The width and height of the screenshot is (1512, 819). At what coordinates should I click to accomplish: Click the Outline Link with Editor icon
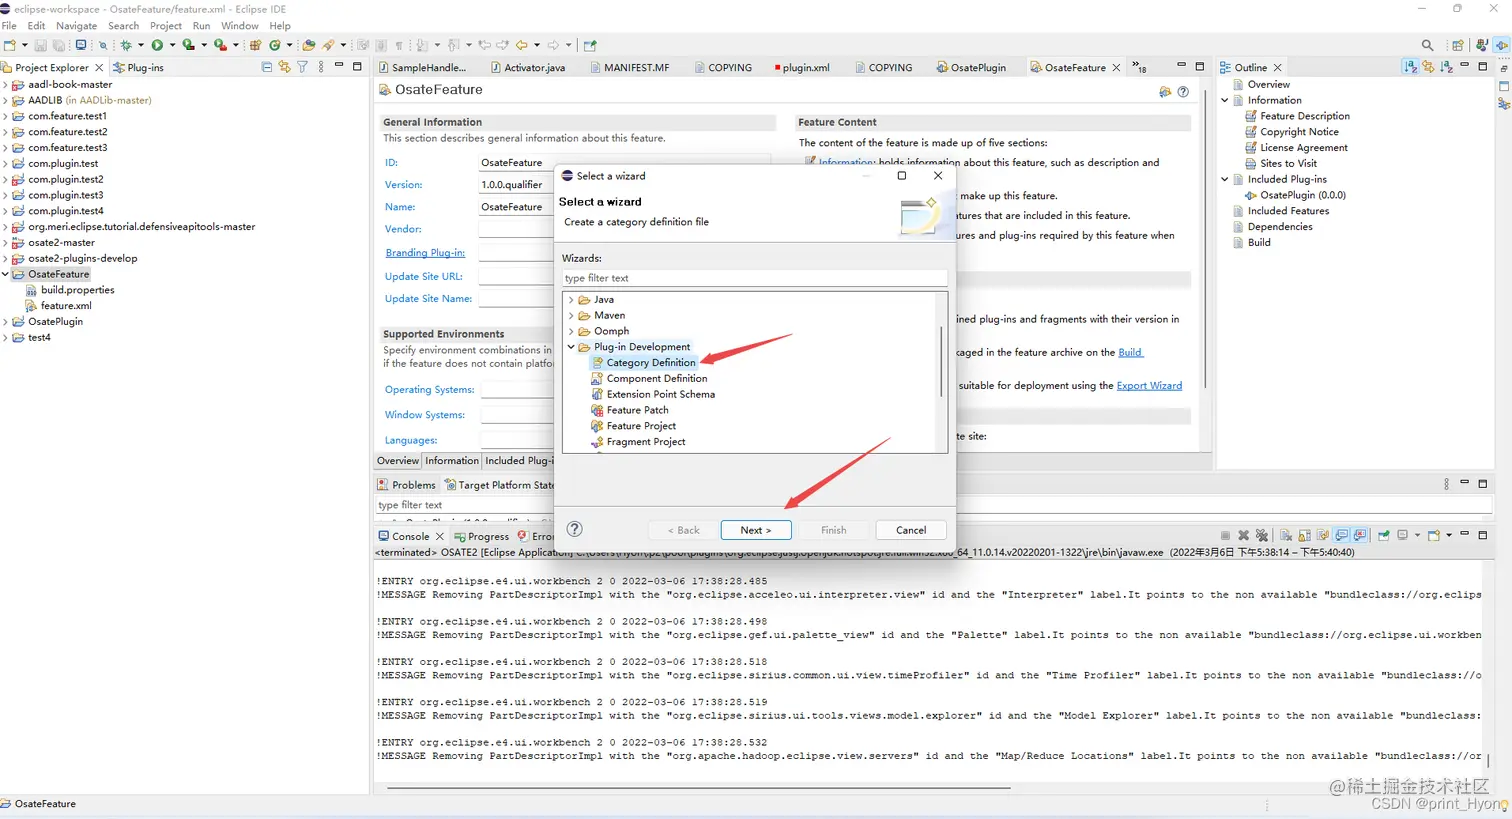click(1428, 67)
